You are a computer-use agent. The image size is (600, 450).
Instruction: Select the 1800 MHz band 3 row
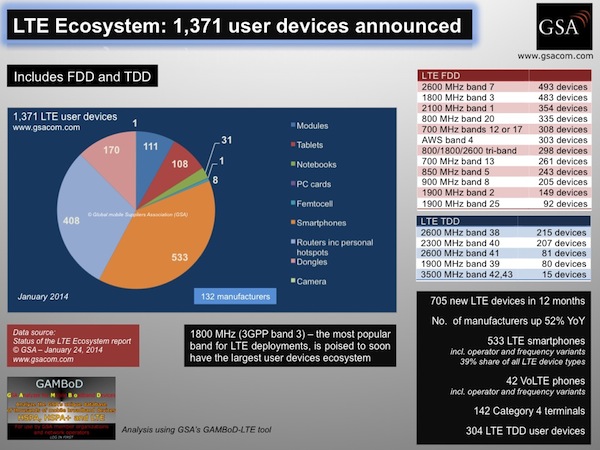click(x=504, y=98)
